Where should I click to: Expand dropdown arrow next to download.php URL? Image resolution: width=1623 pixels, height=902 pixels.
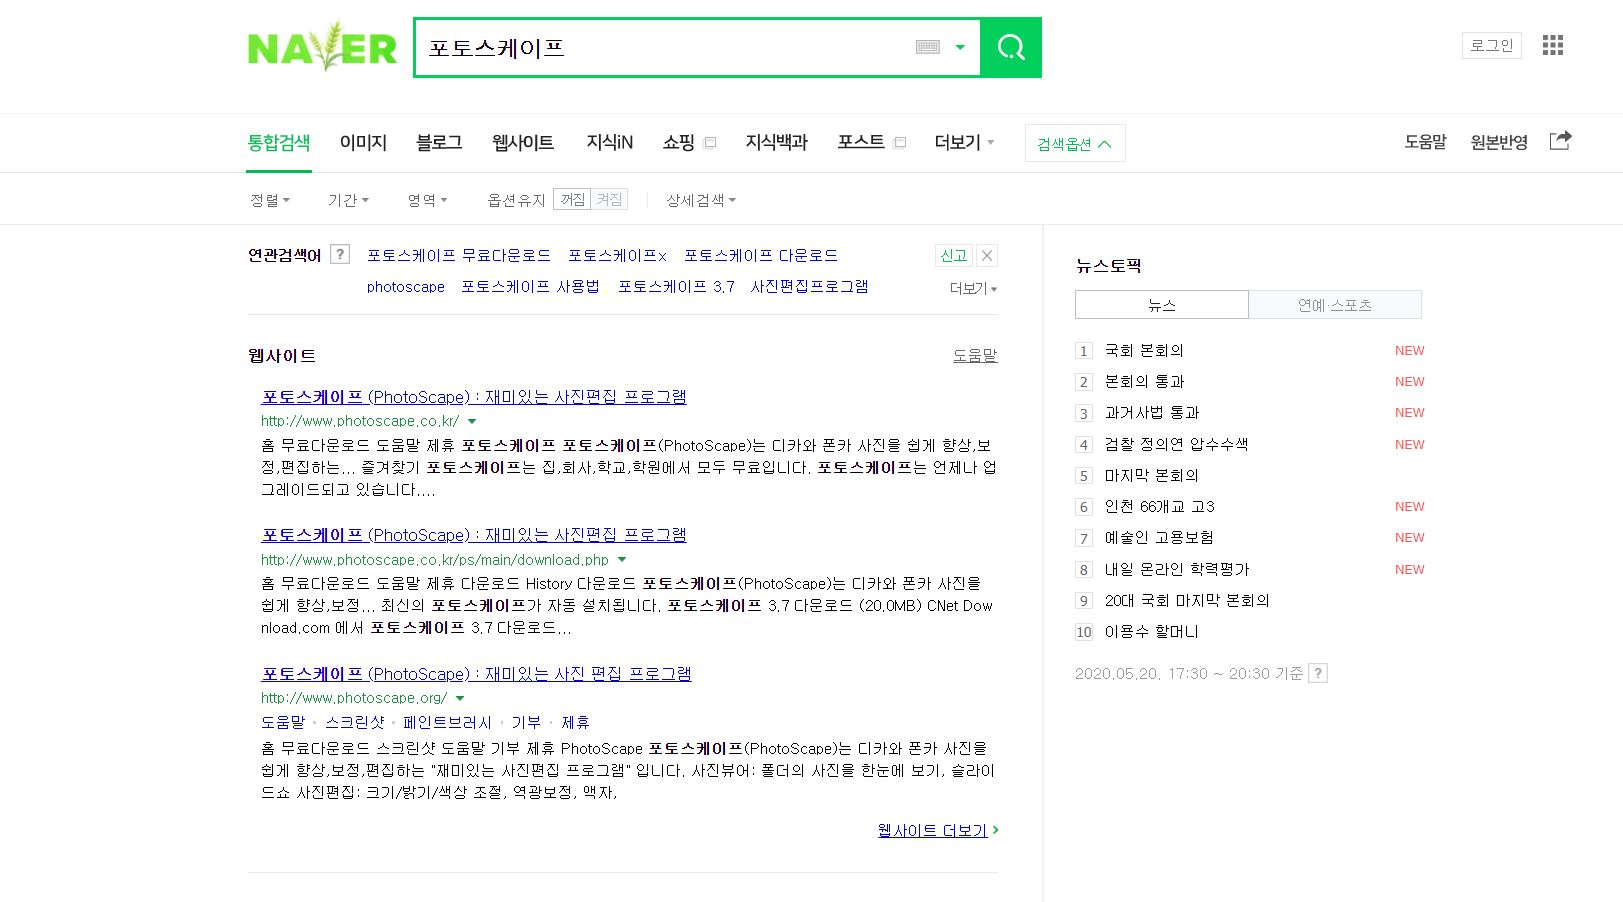622,560
